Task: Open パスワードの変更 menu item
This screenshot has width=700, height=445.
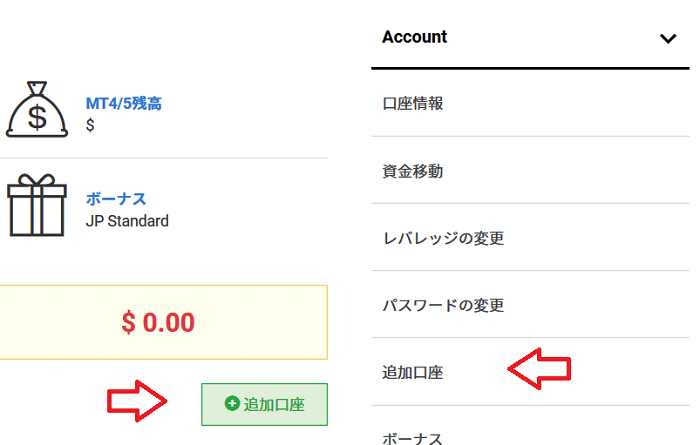Action: pos(443,305)
